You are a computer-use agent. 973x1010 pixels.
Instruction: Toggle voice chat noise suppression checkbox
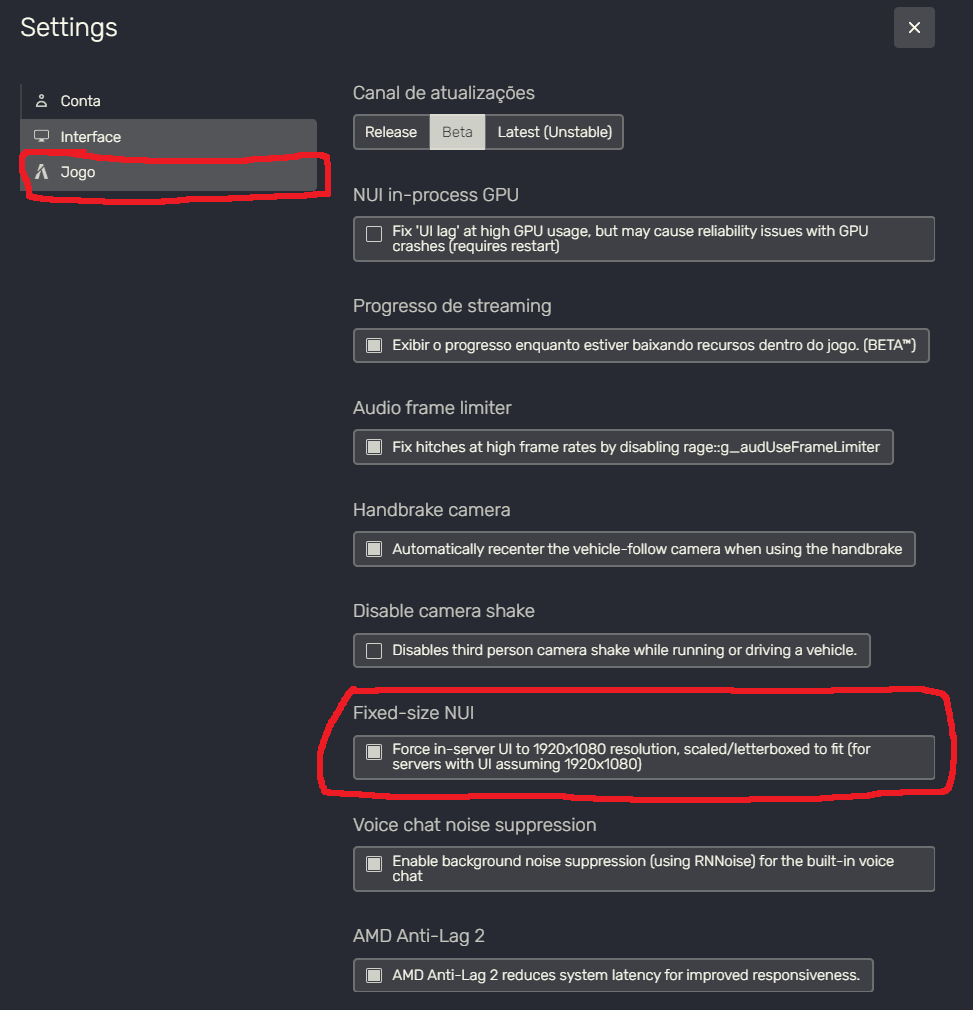pos(374,864)
